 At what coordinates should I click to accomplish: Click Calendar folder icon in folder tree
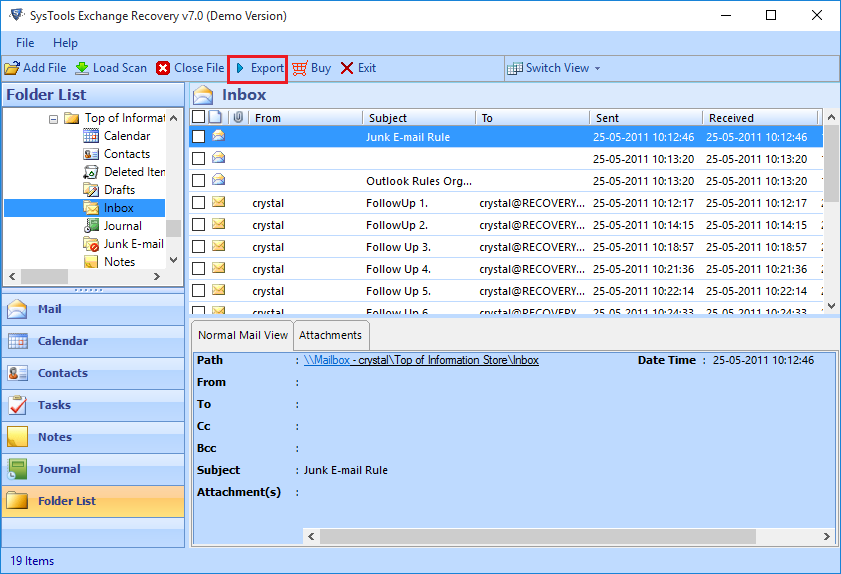[91, 136]
